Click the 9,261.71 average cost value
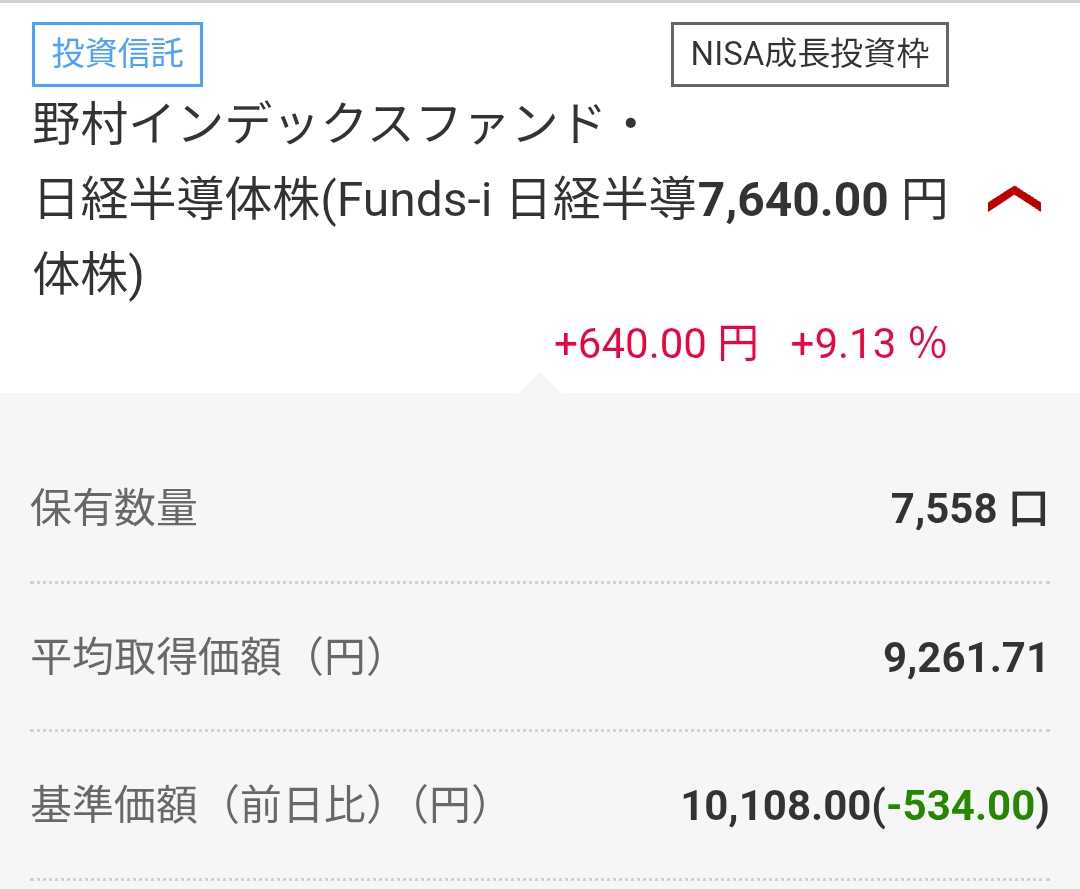Image resolution: width=1080 pixels, height=889 pixels. 965,658
